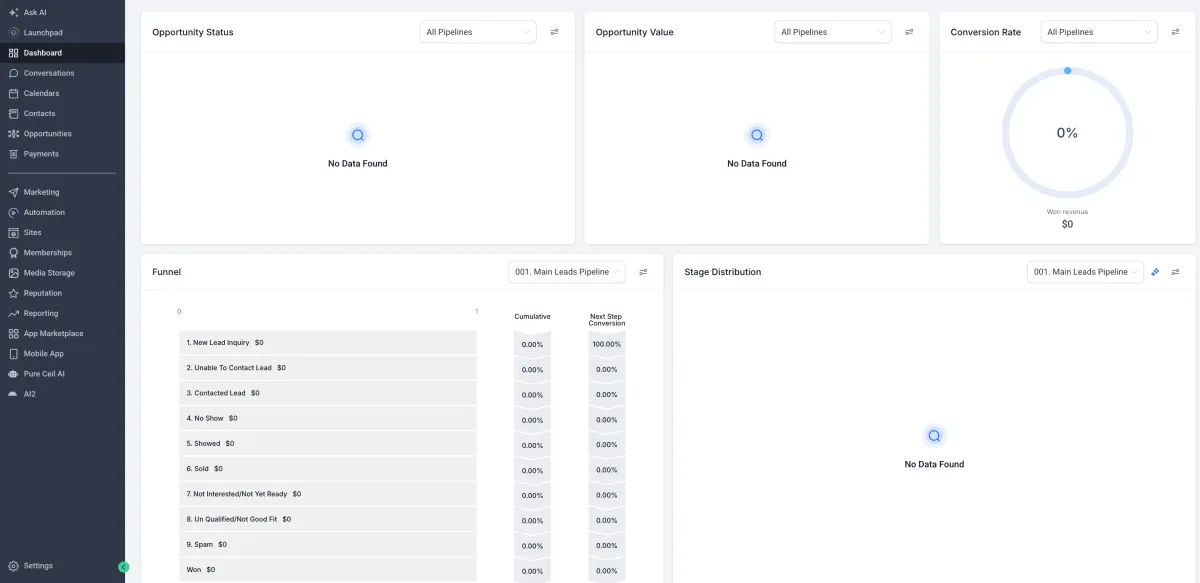The height and width of the screenshot is (583, 1200).
Task: Click the Stage Distribution card title
Action: pyautogui.click(x=723, y=272)
